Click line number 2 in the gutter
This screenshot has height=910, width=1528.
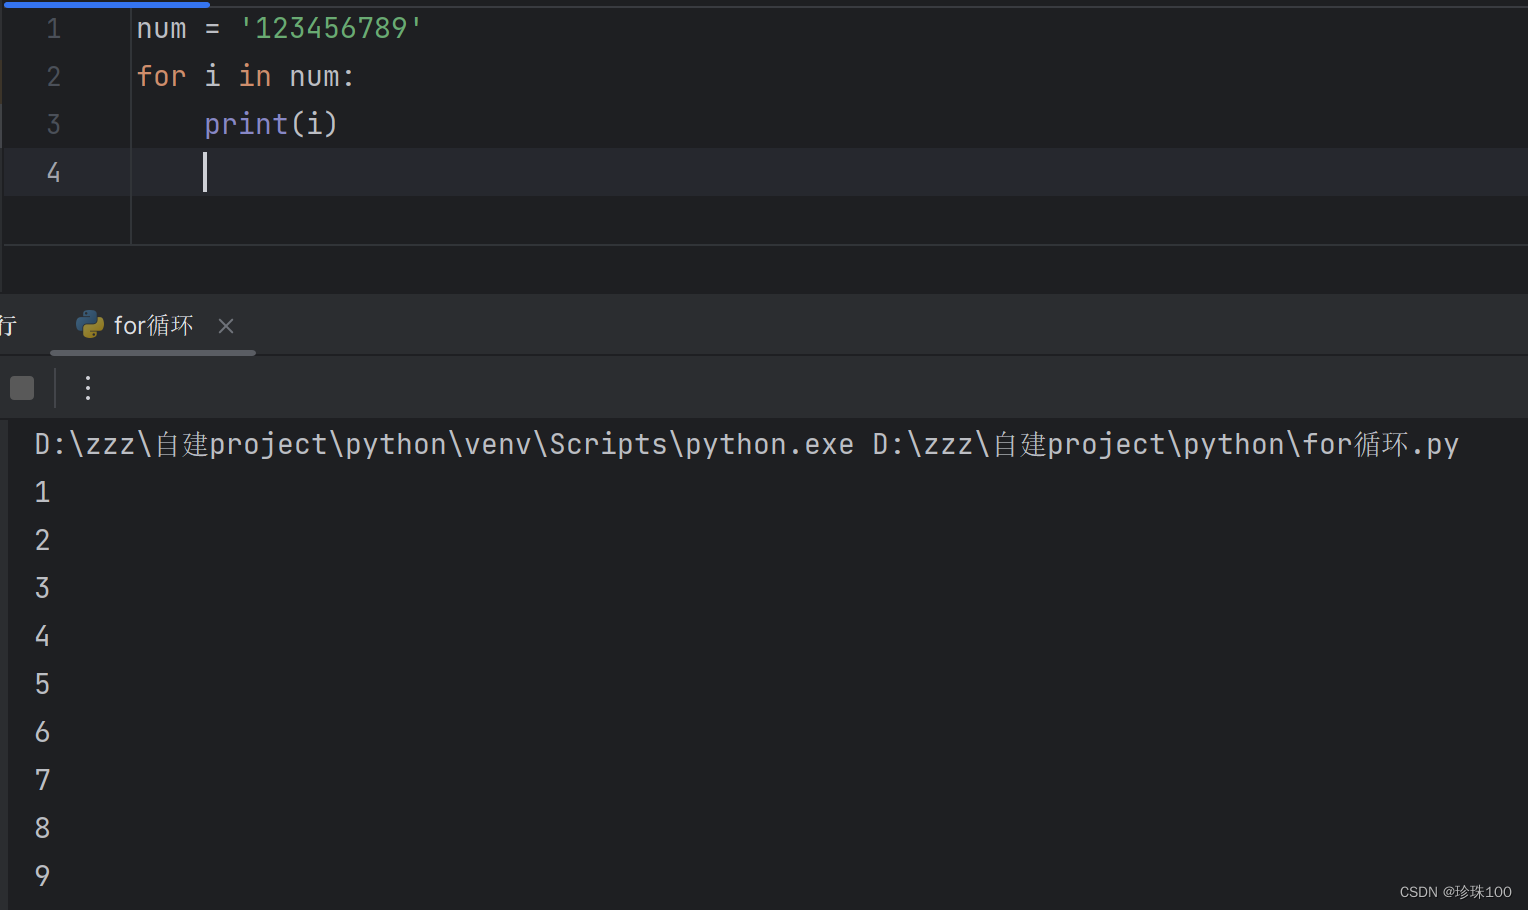tap(54, 77)
